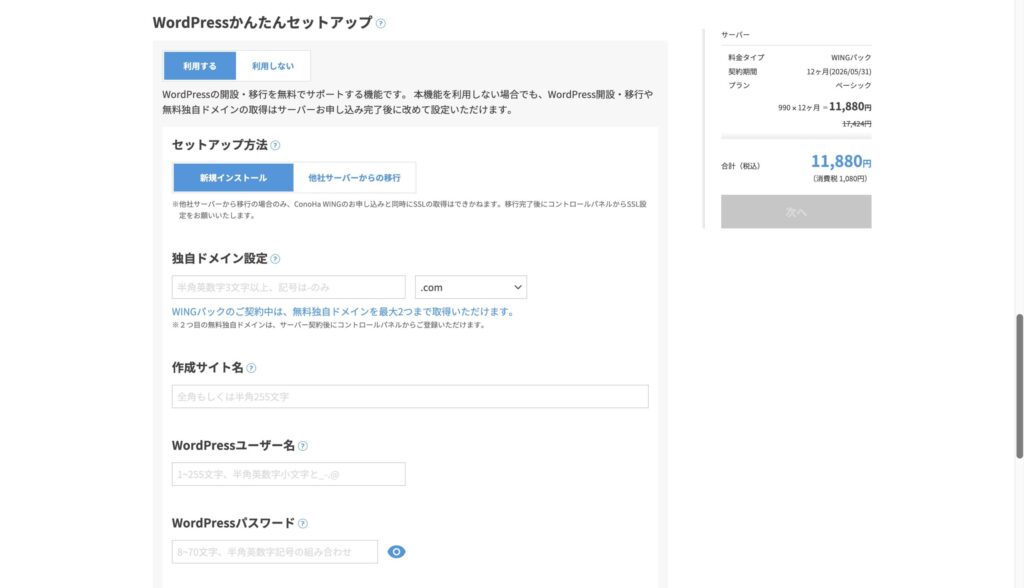Click the 11,880円 total price

841,161
